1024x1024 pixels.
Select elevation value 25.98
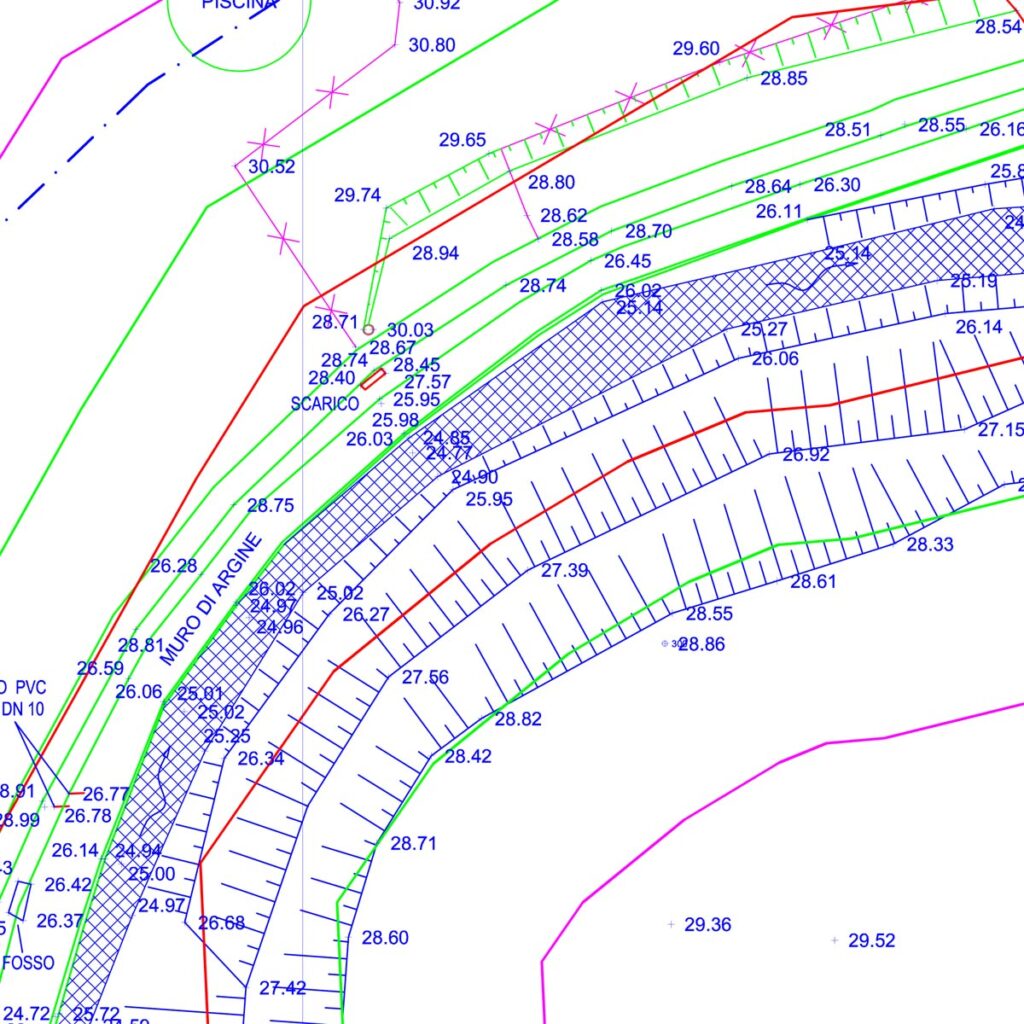tap(395, 420)
